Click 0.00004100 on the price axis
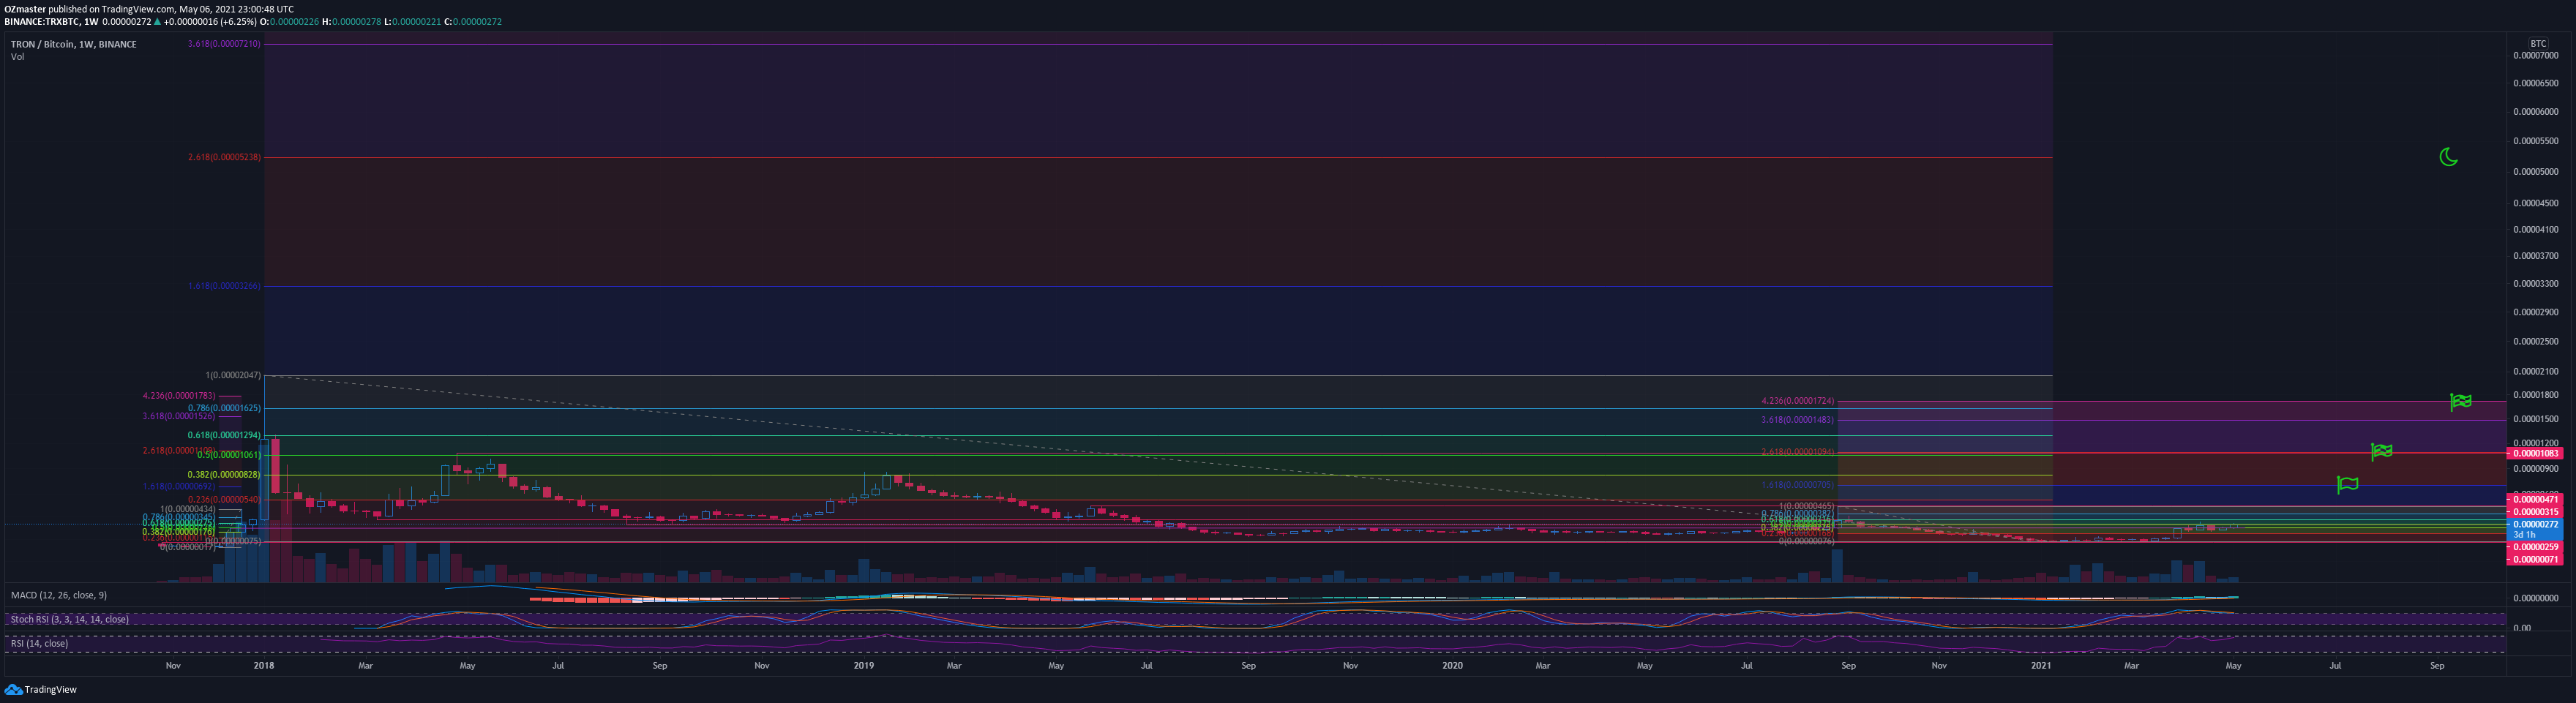 2535,229
